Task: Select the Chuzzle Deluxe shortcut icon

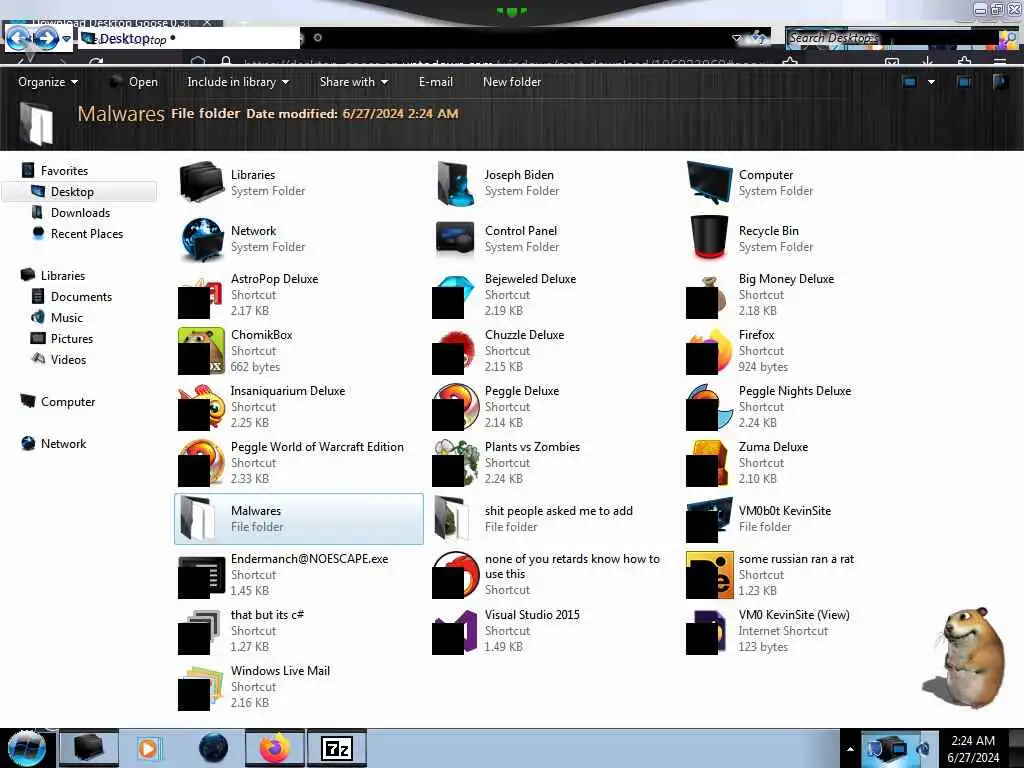Action: click(454, 353)
